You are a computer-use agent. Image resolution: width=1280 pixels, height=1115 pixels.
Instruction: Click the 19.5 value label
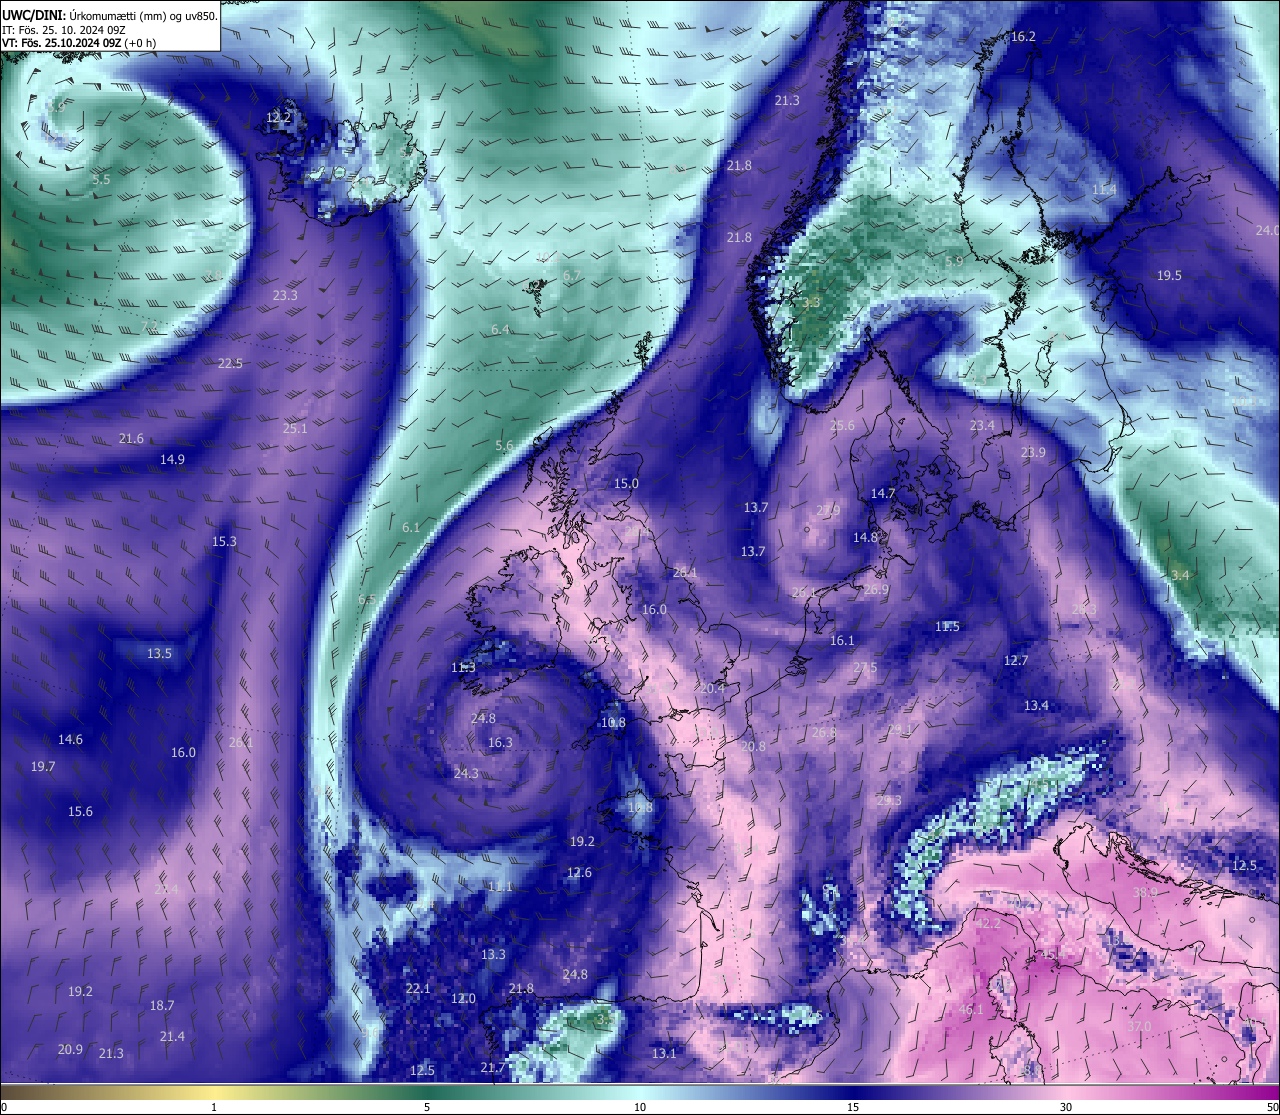pyautogui.click(x=1169, y=275)
